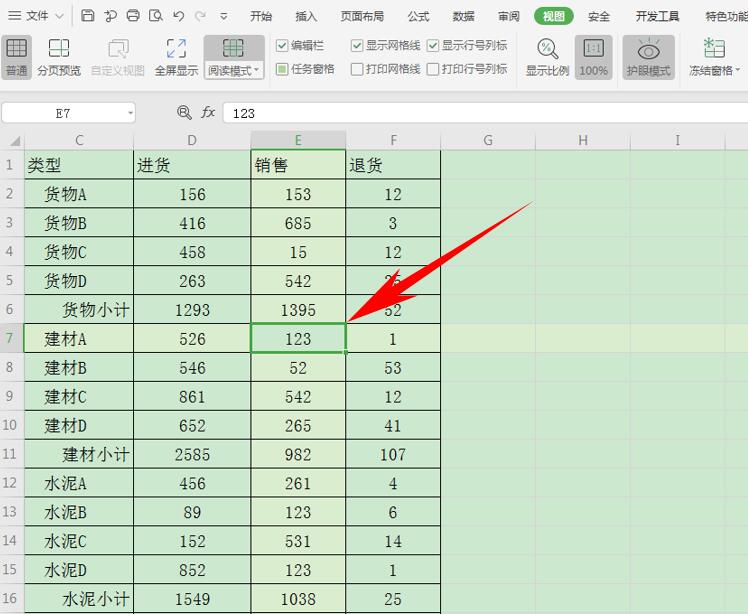Select cell 水泥C

pos(79,541)
